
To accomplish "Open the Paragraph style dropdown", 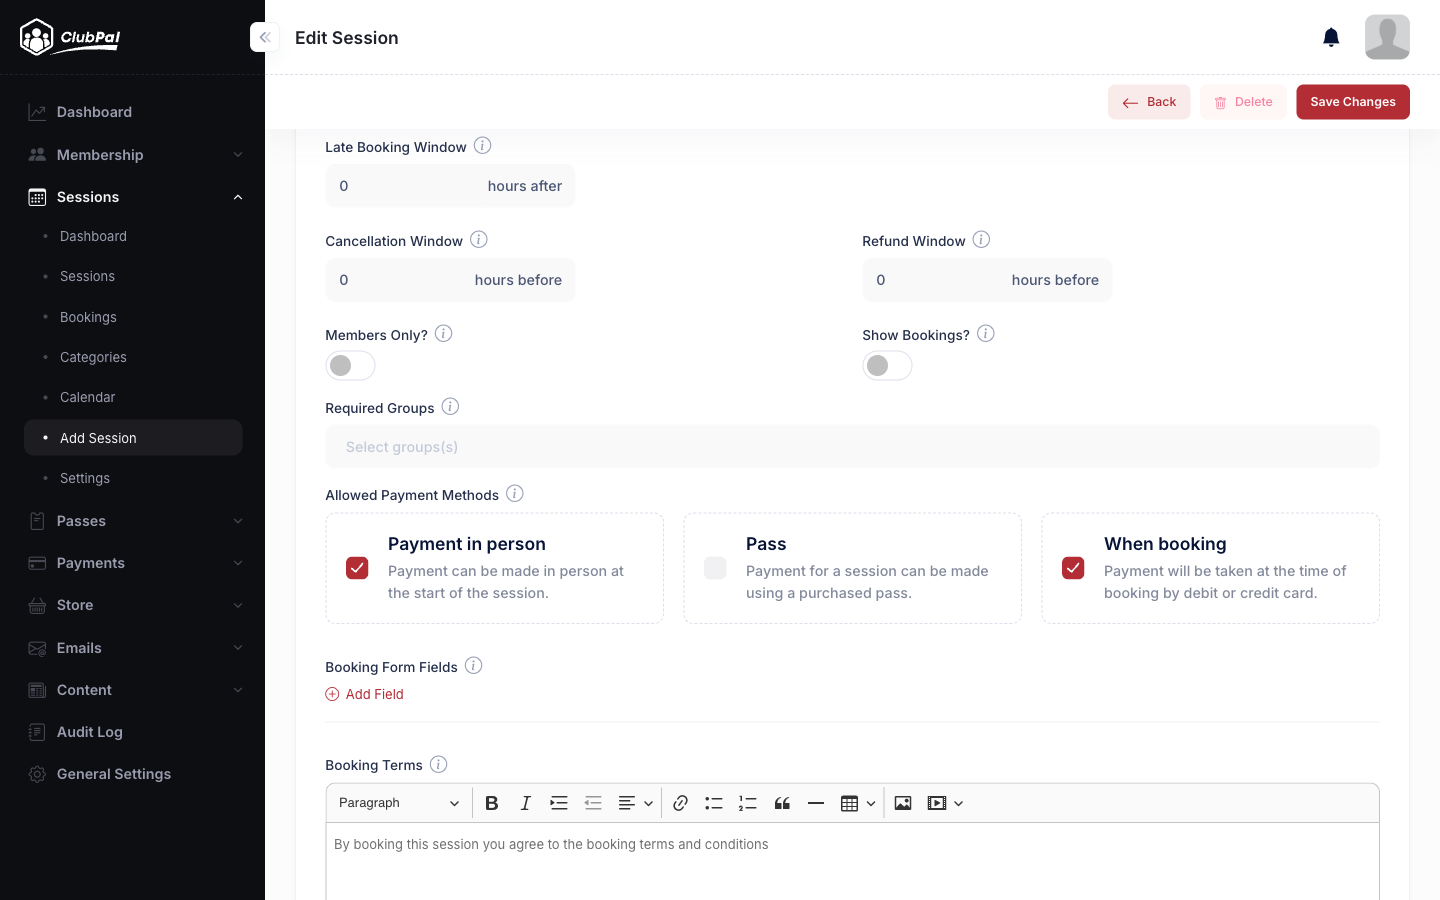I will coord(398,803).
